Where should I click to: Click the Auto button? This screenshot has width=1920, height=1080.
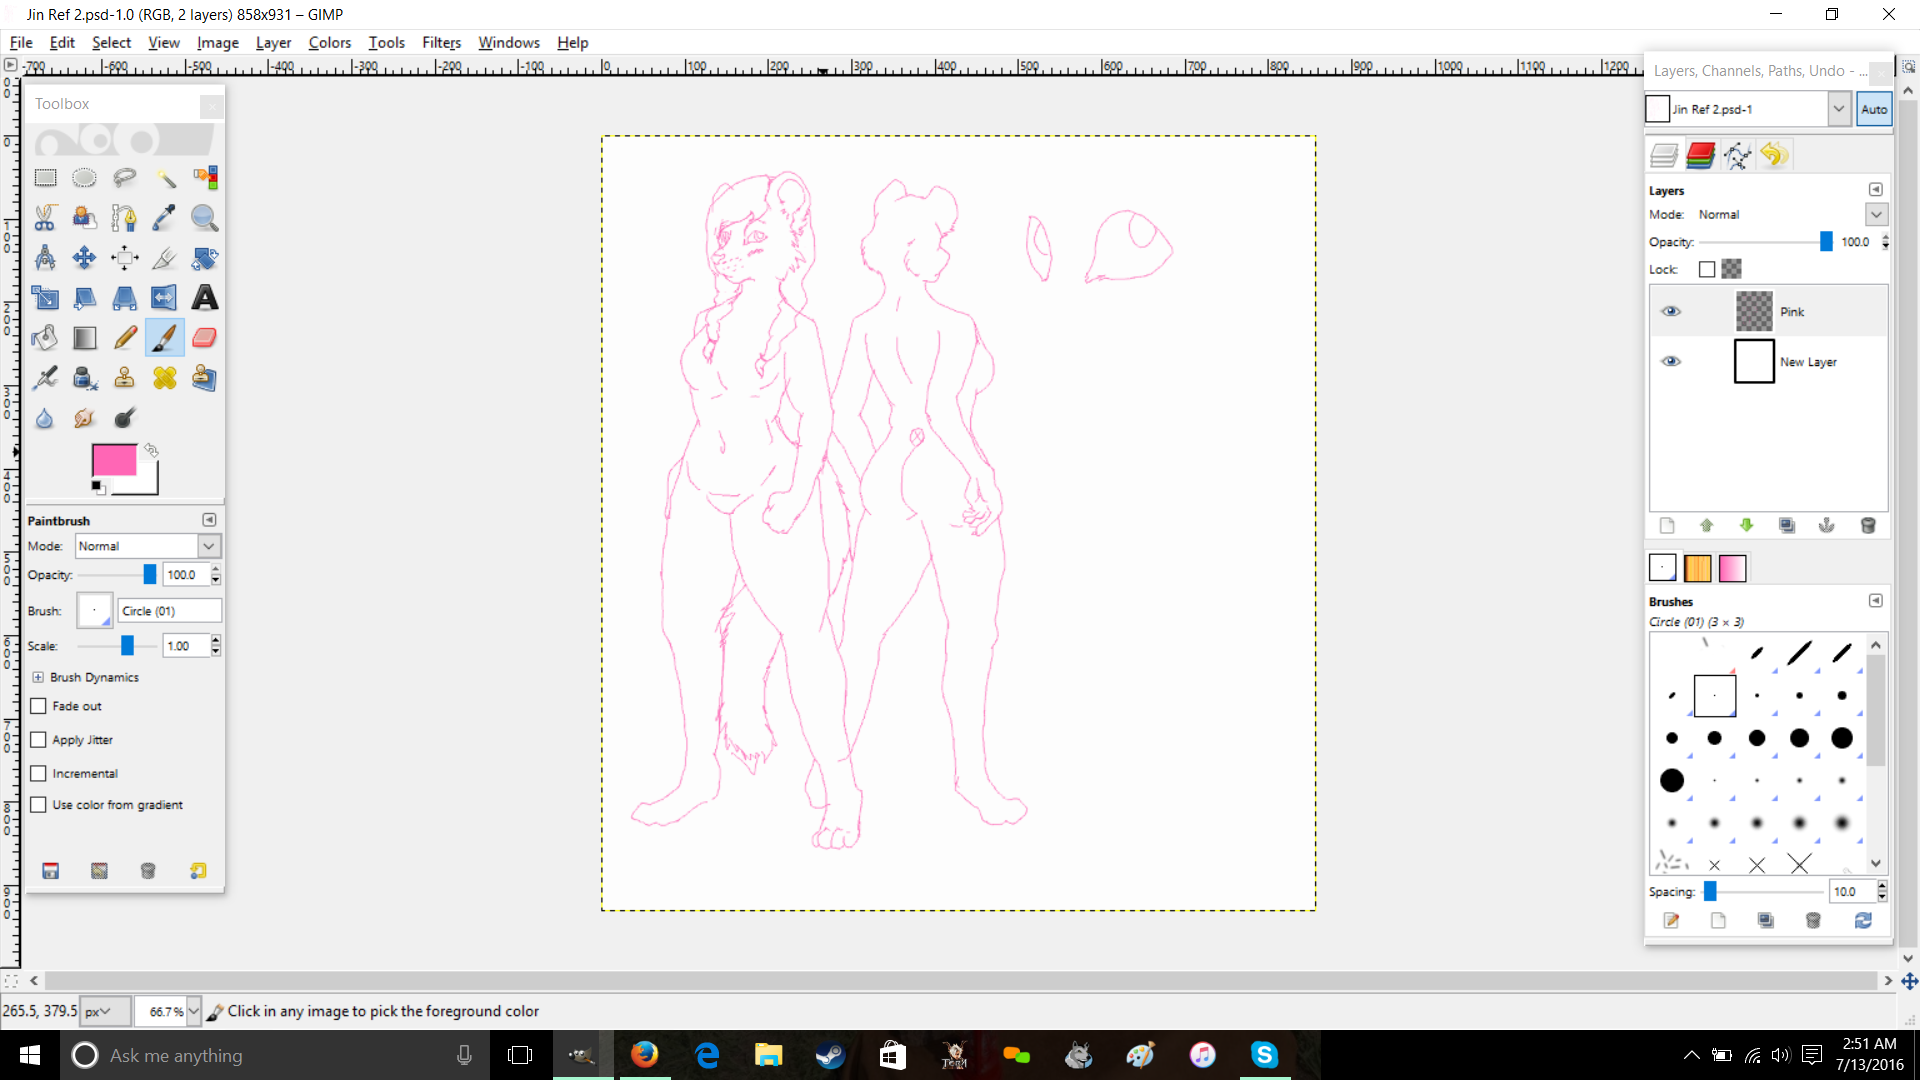click(x=1873, y=109)
